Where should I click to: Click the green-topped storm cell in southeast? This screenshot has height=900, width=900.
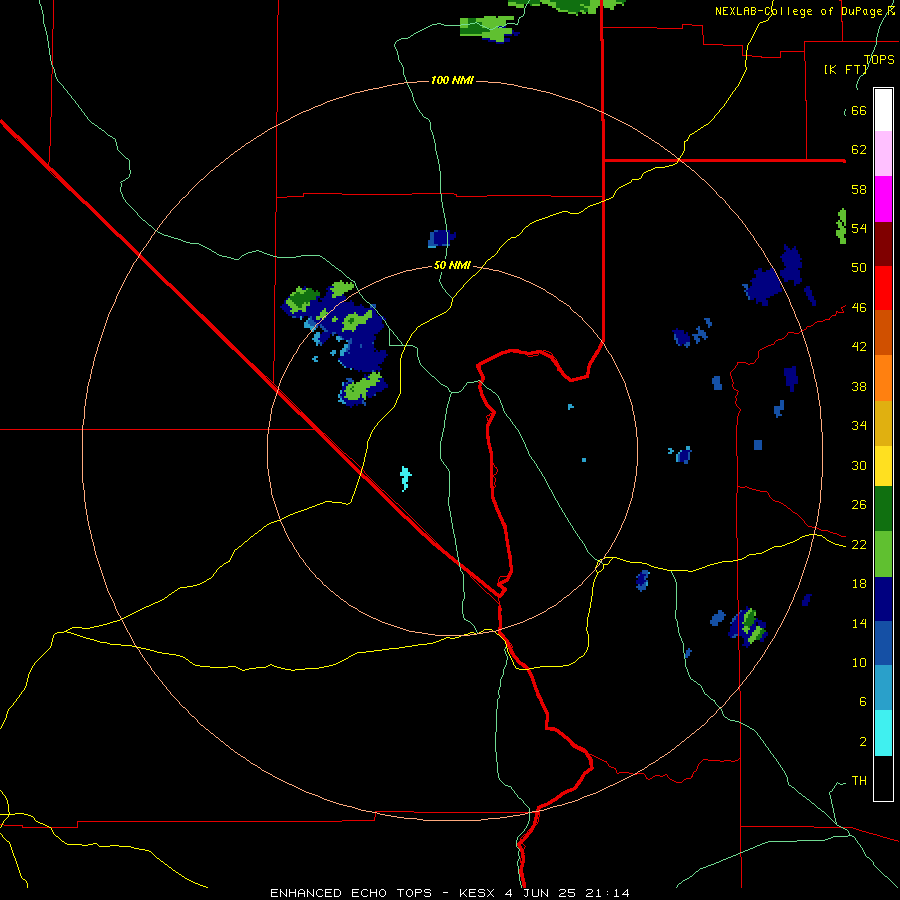point(748,626)
